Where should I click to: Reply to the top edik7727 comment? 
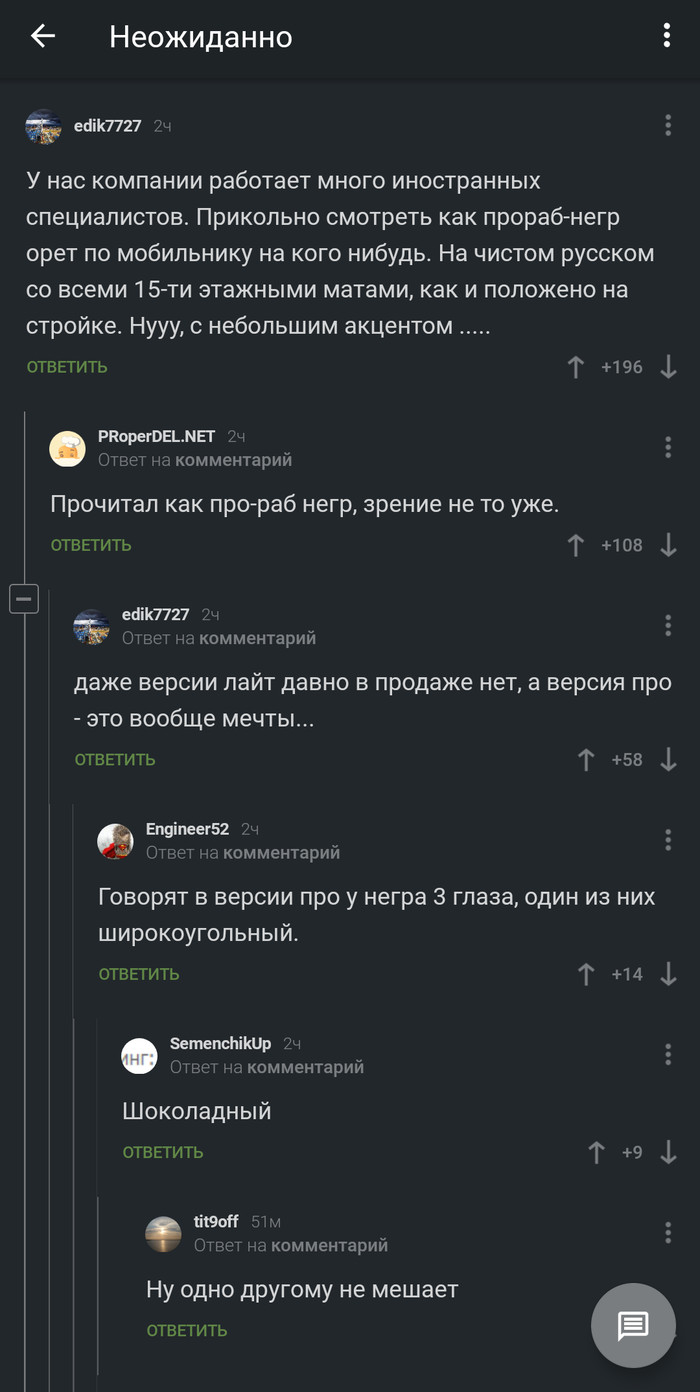coord(67,367)
